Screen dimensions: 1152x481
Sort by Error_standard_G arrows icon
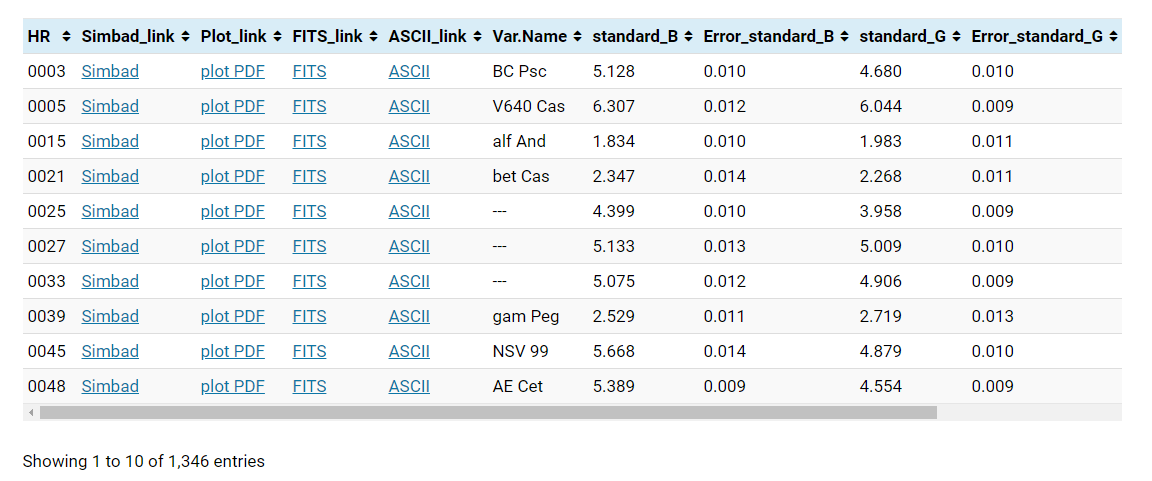click(x=1113, y=36)
